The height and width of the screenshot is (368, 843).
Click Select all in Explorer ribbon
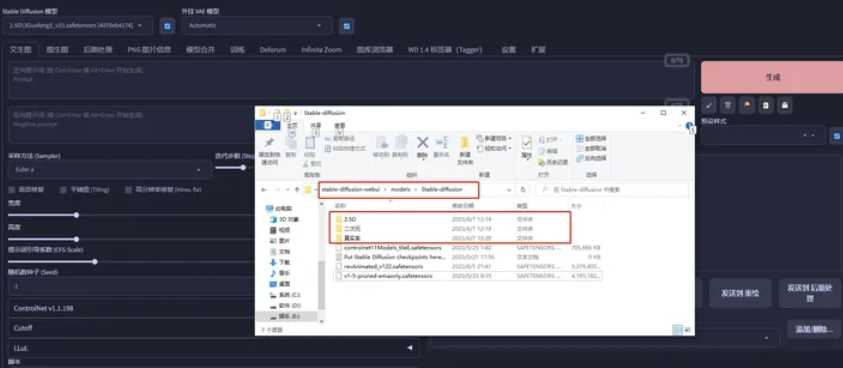[x=591, y=139]
